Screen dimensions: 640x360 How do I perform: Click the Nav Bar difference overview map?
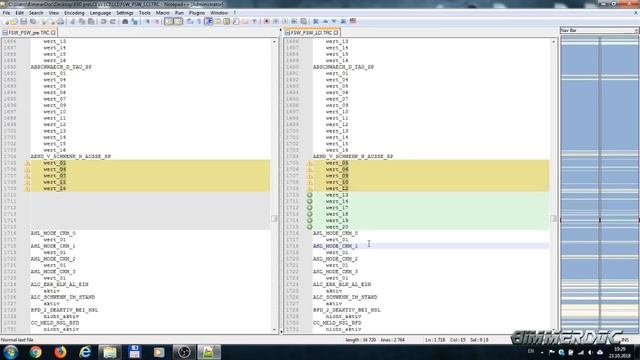(599, 184)
